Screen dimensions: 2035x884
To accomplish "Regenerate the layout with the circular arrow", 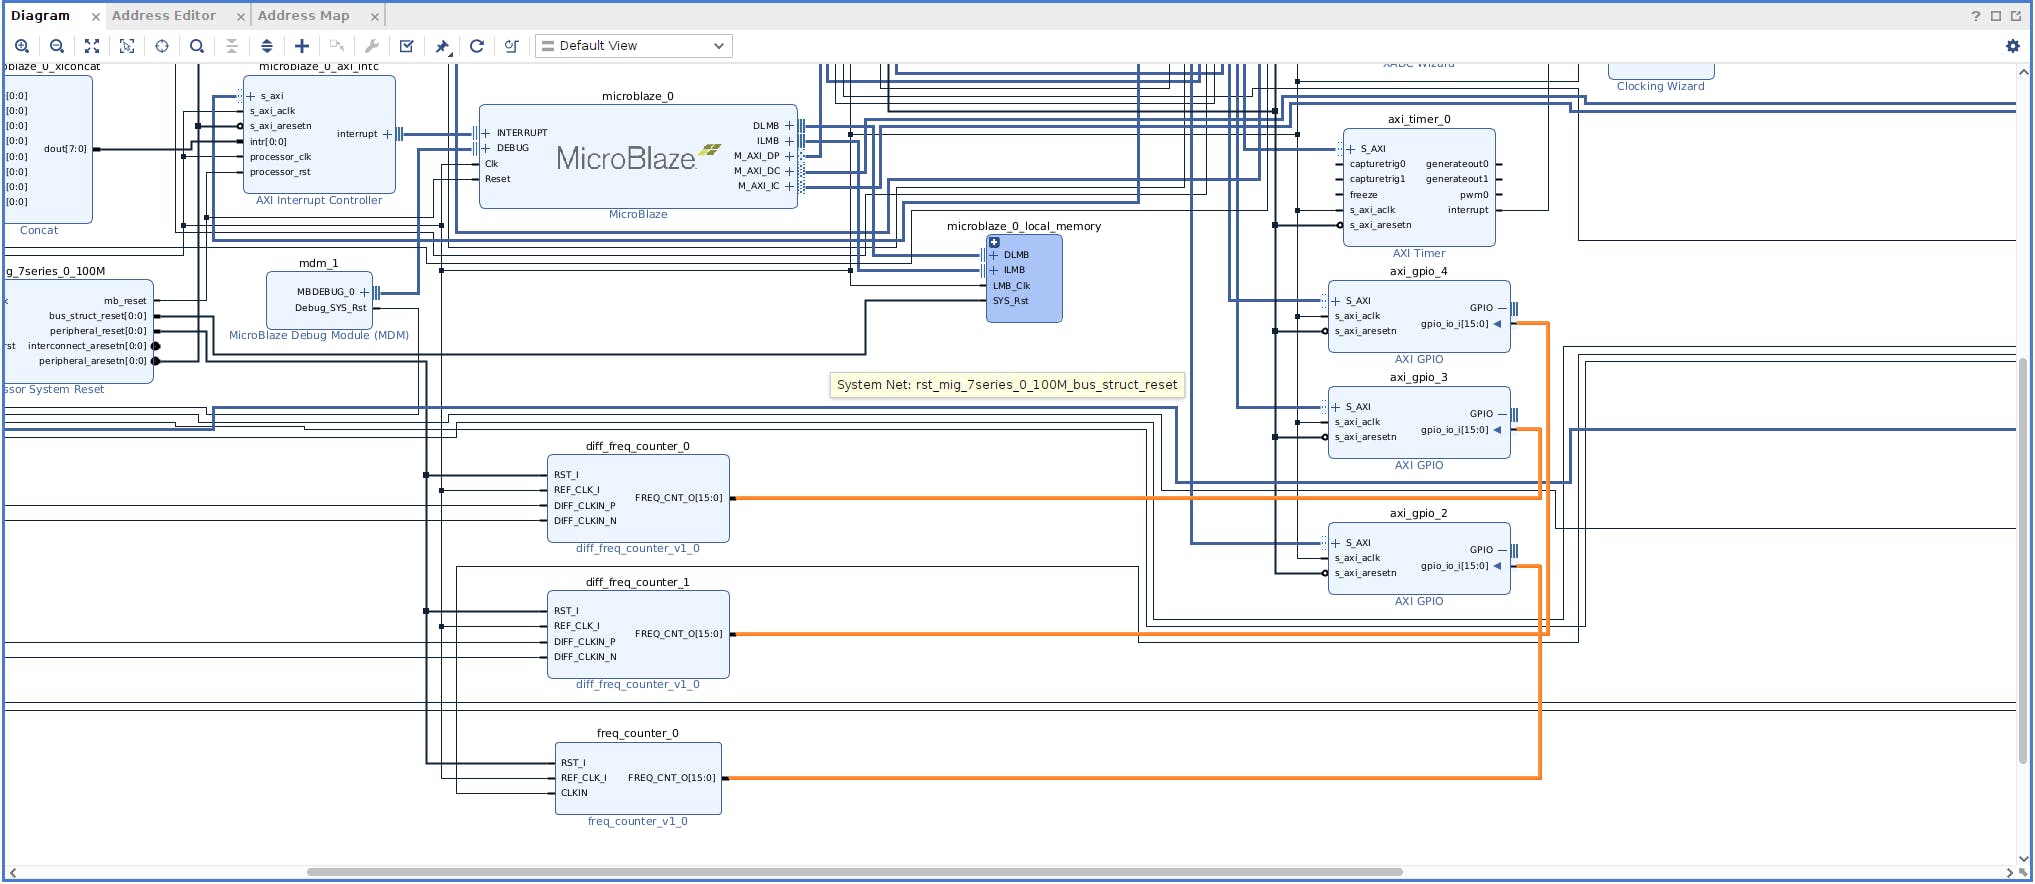I will [x=477, y=46].
